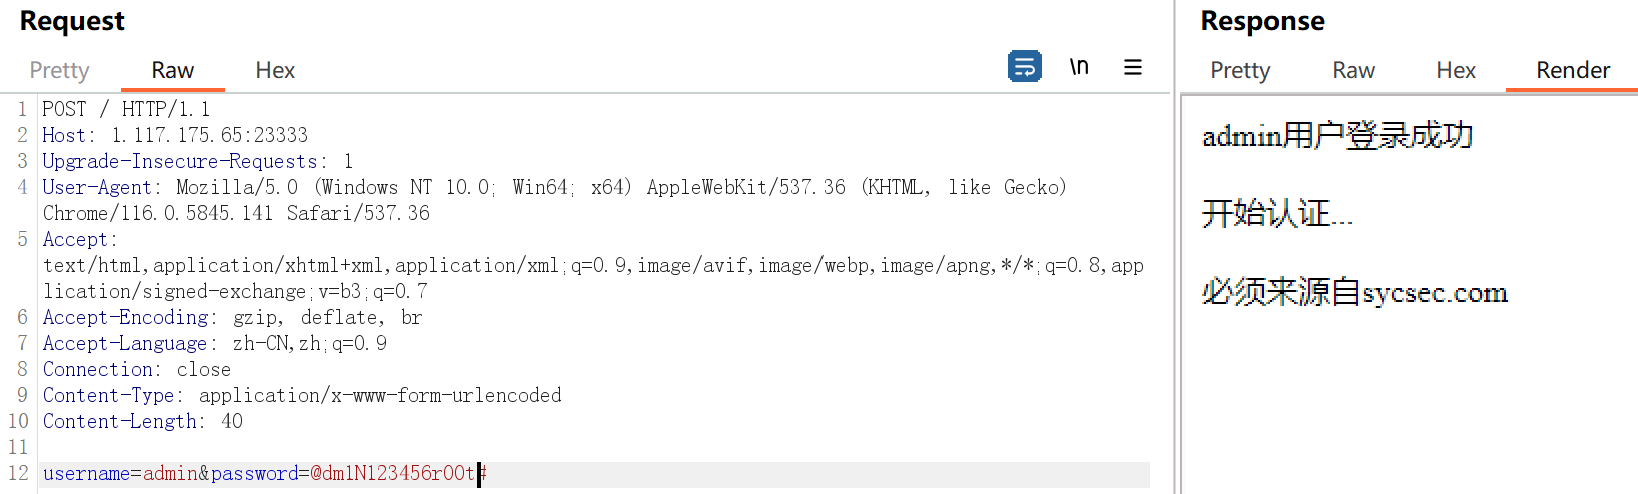
Task: Click the Connection: close header line
Action: pyautogui.click(x=136, y=369)
